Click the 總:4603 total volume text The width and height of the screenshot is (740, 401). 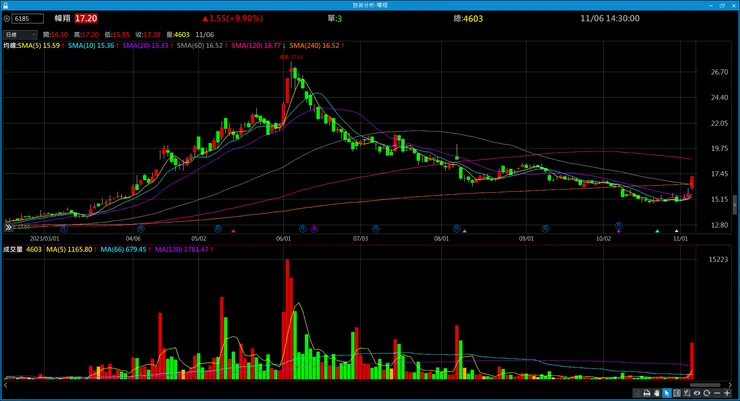(x=468, y=19)
